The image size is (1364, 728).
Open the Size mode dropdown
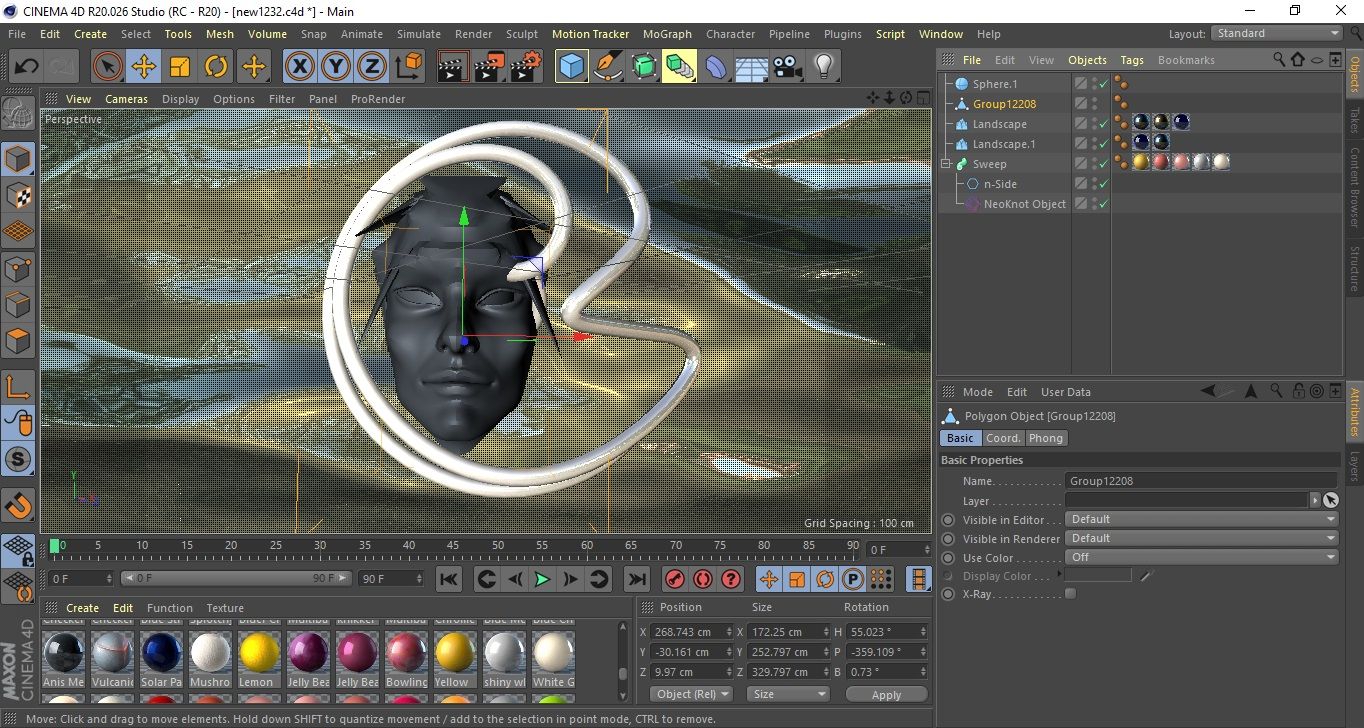[x=787, y=694]
